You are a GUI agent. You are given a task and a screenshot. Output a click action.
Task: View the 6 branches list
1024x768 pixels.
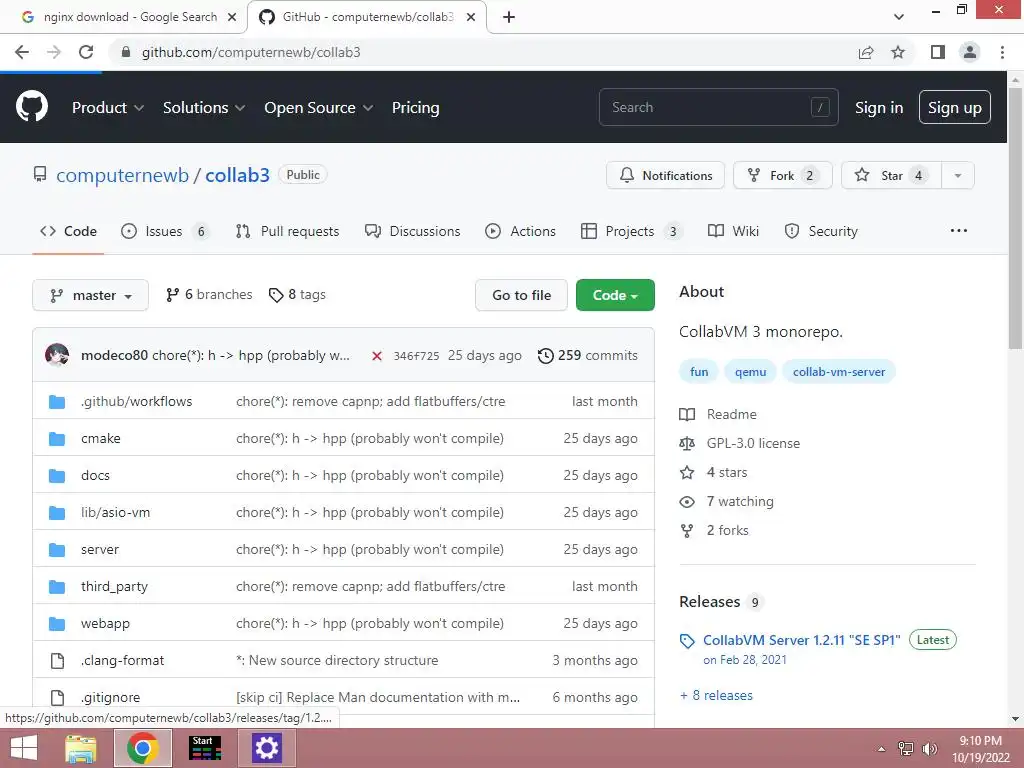209,295
